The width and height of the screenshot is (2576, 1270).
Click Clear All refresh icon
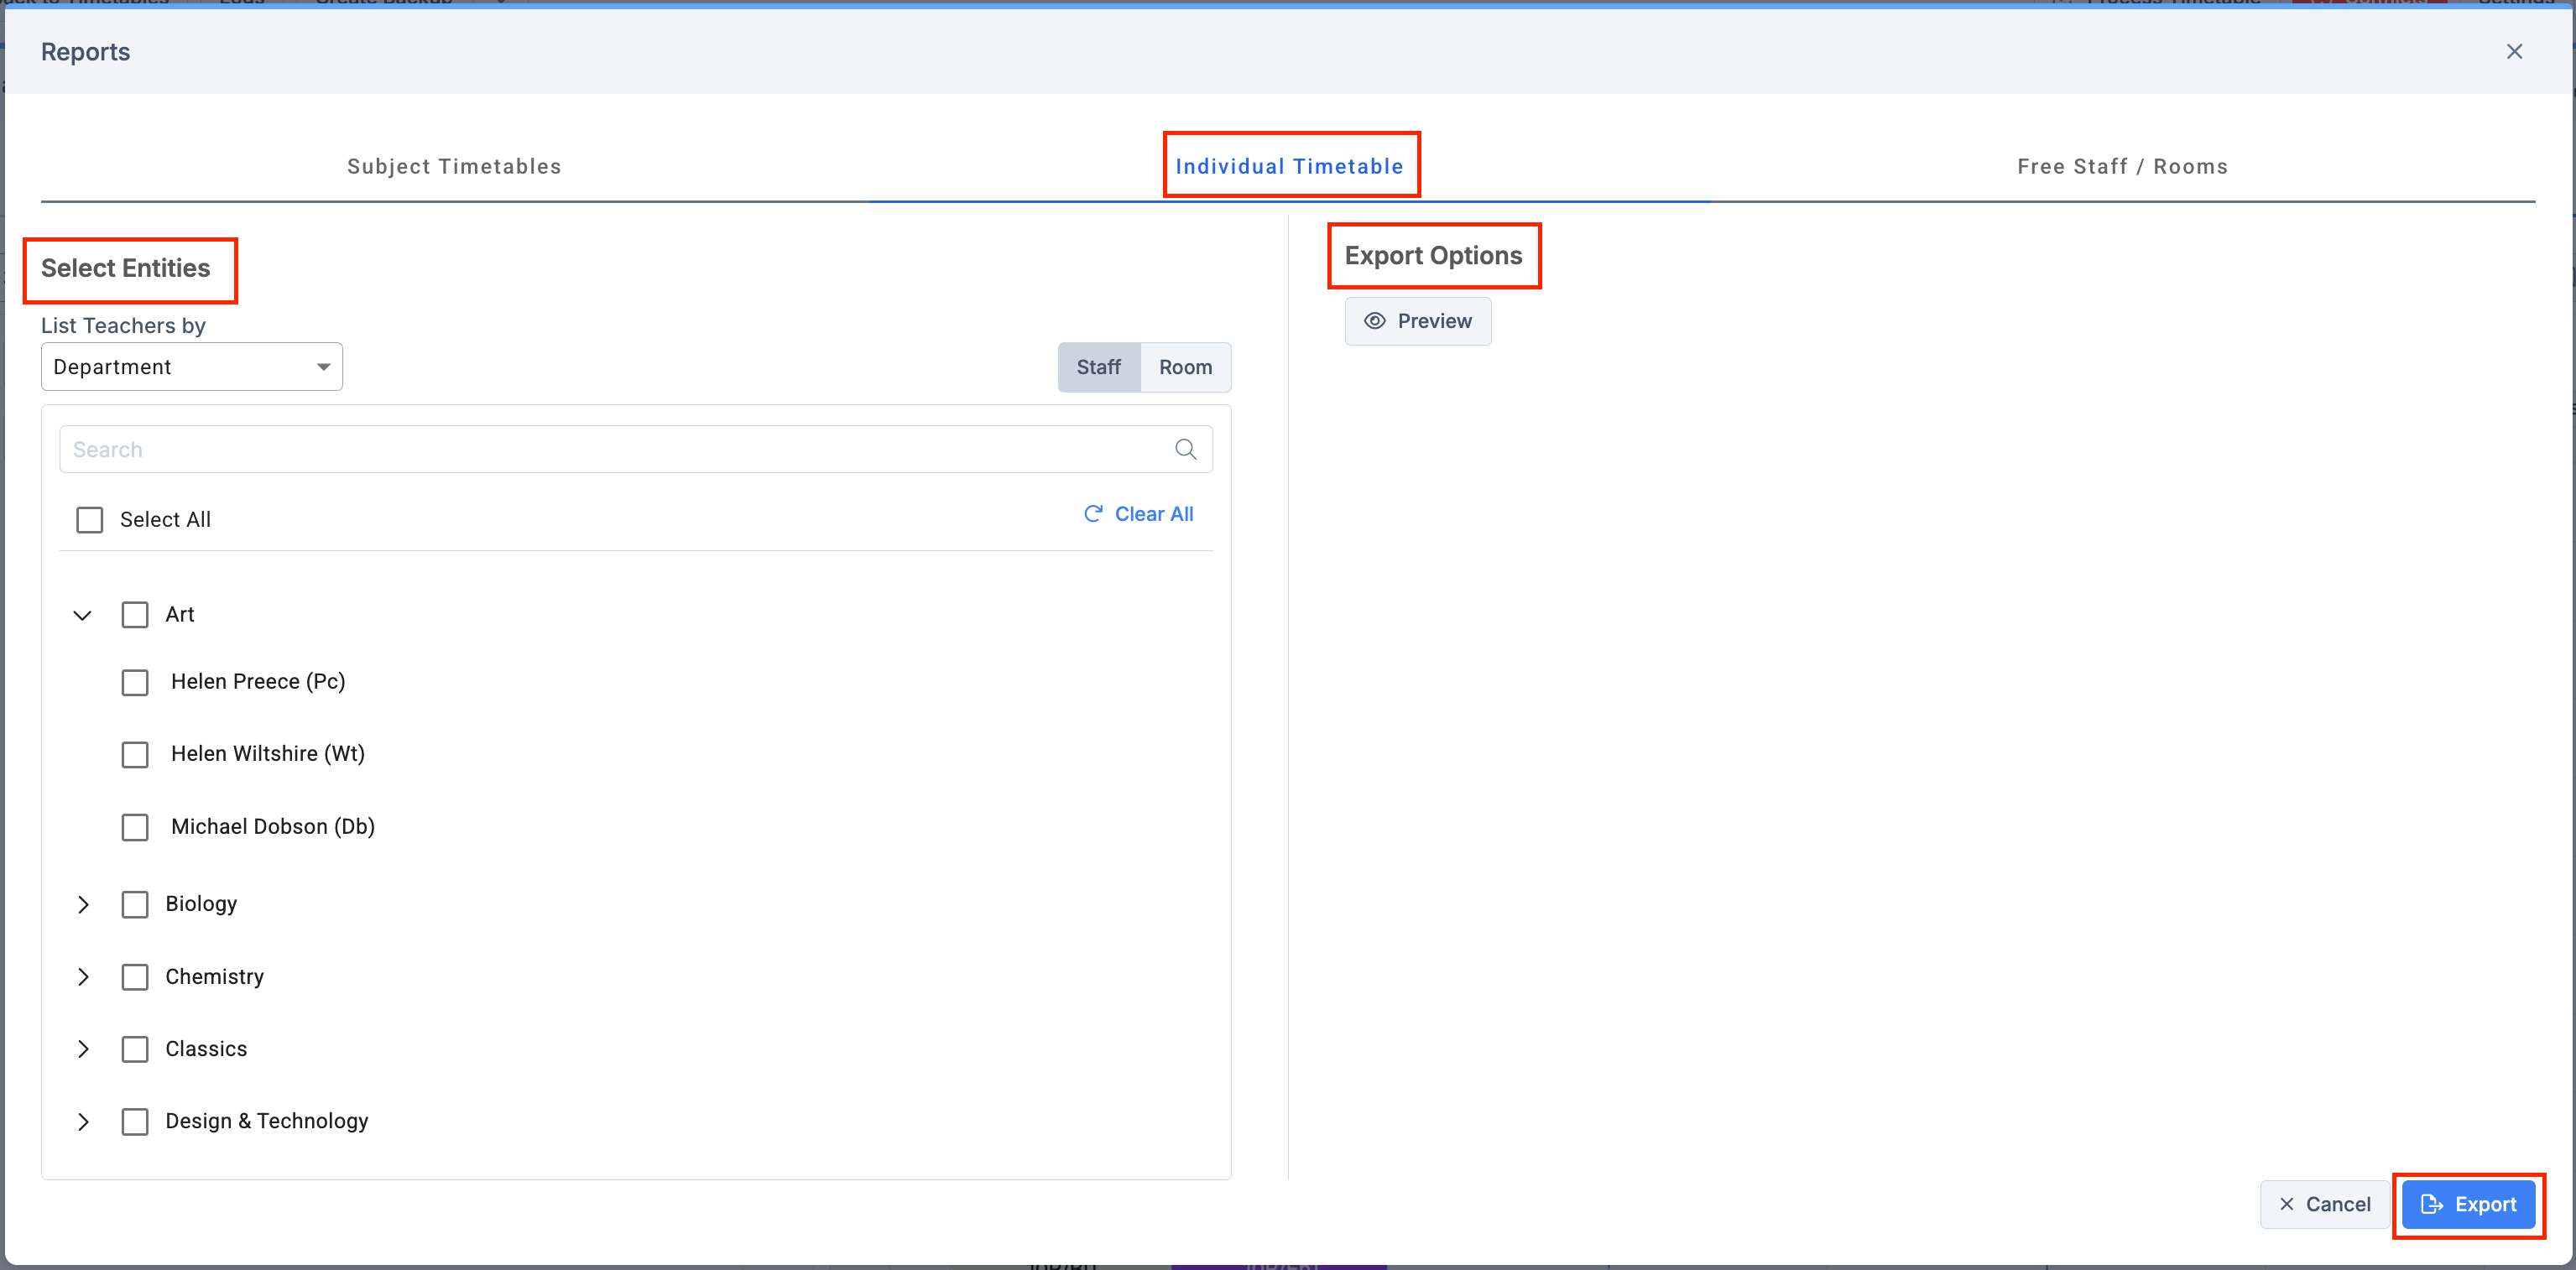[x=1093, y=514]
